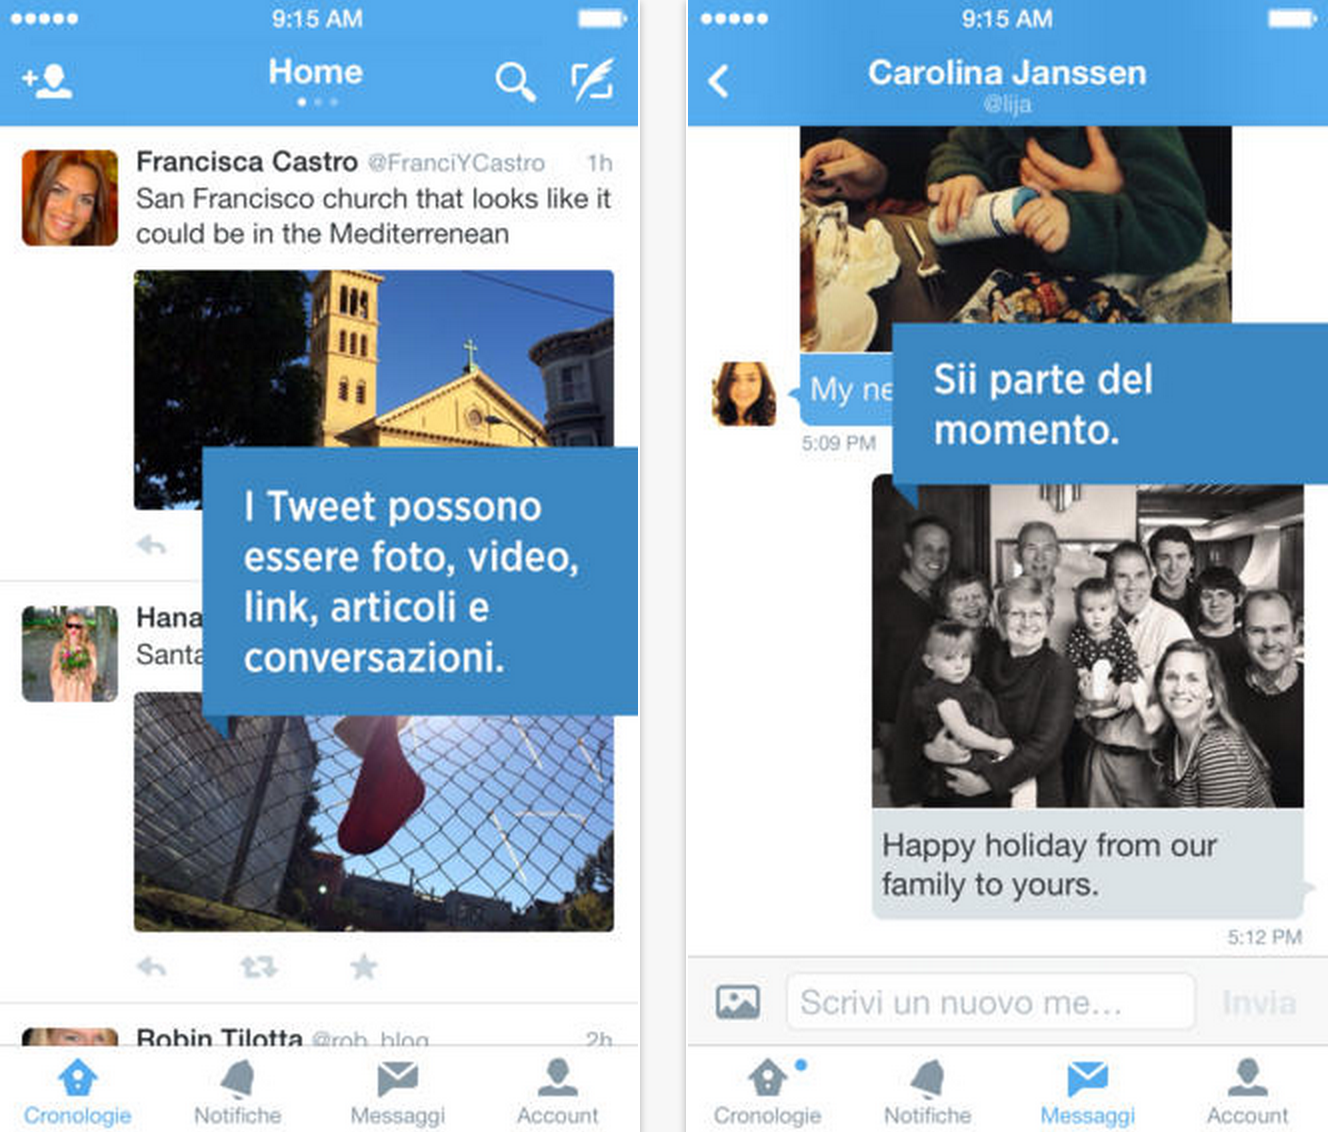
Task: Select Account tab in left screen
Action: click(x=557, y=1092)
